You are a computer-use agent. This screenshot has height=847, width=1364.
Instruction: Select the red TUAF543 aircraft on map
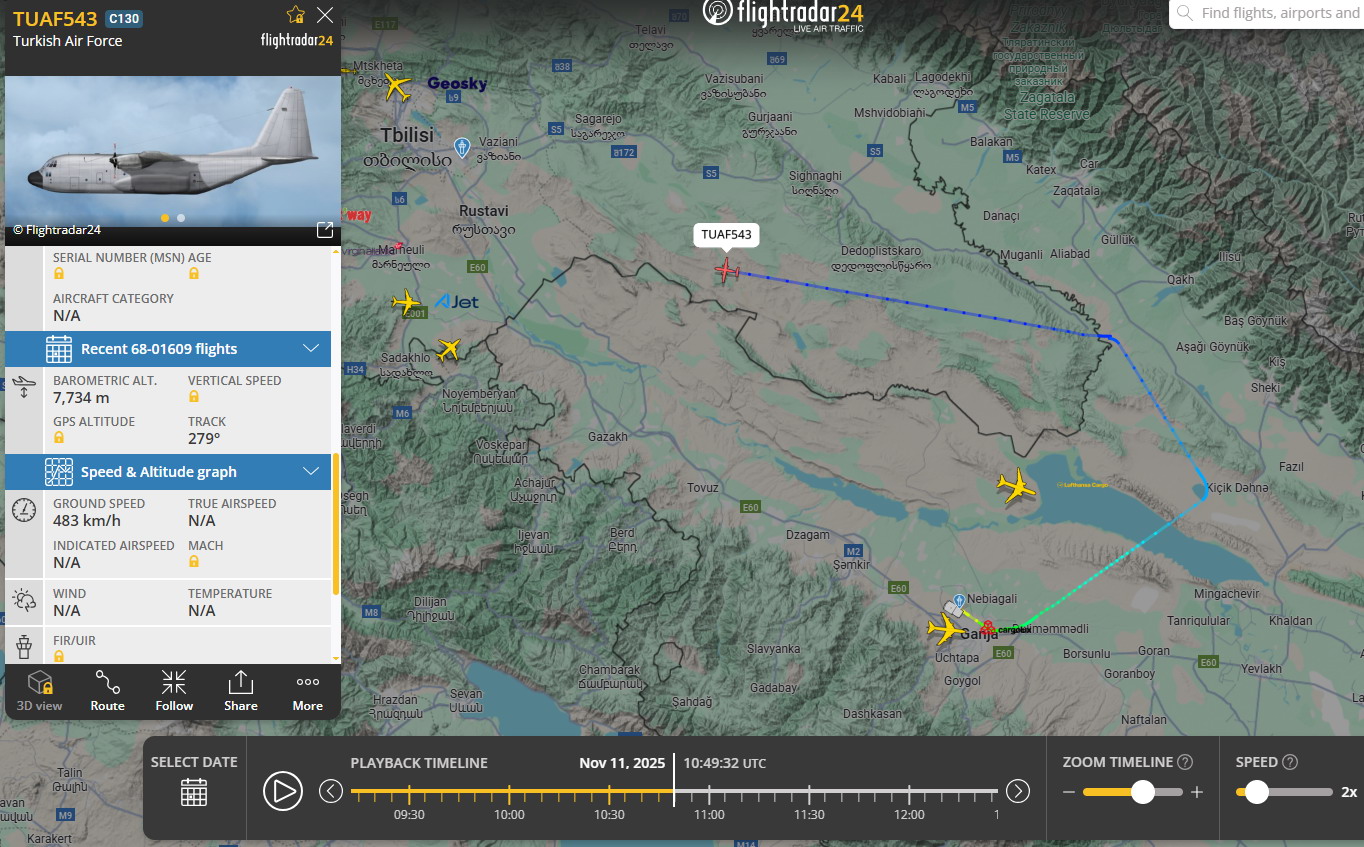[727, 270]
